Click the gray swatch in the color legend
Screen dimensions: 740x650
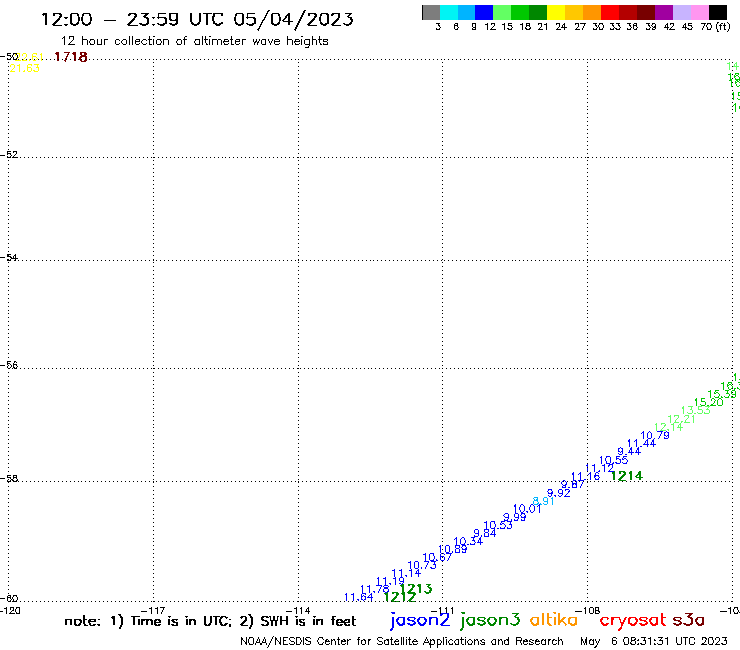[431, 12]
